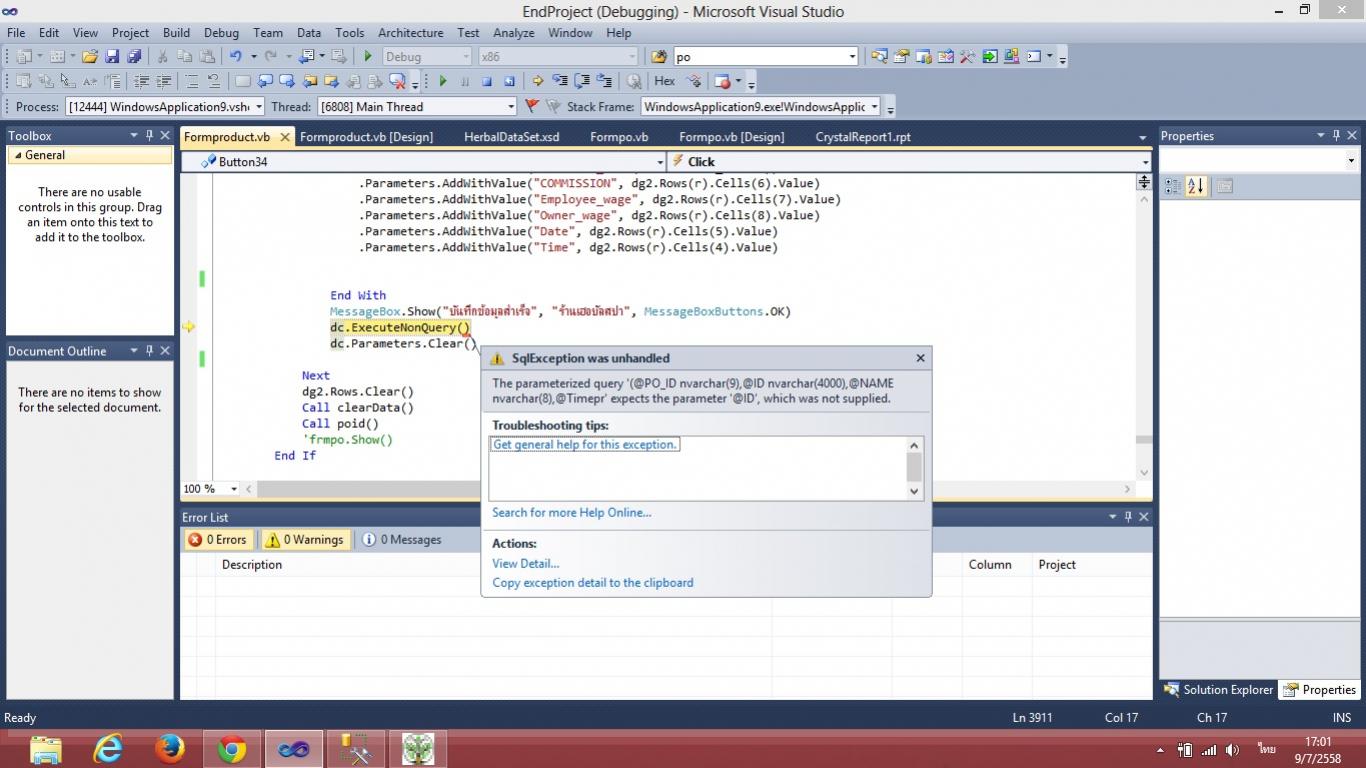Click the Save floppy disk icon

tap(112, 57)
